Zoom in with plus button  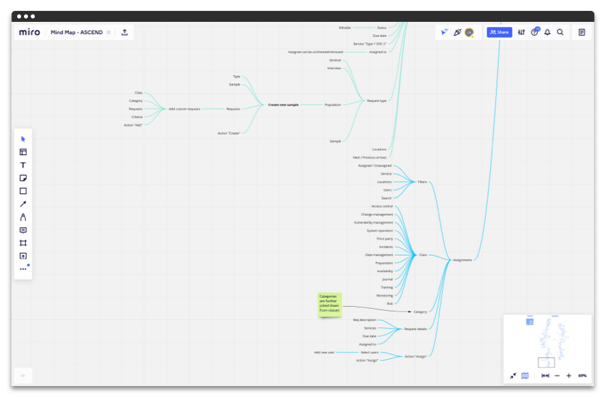(x=569, y=375)
